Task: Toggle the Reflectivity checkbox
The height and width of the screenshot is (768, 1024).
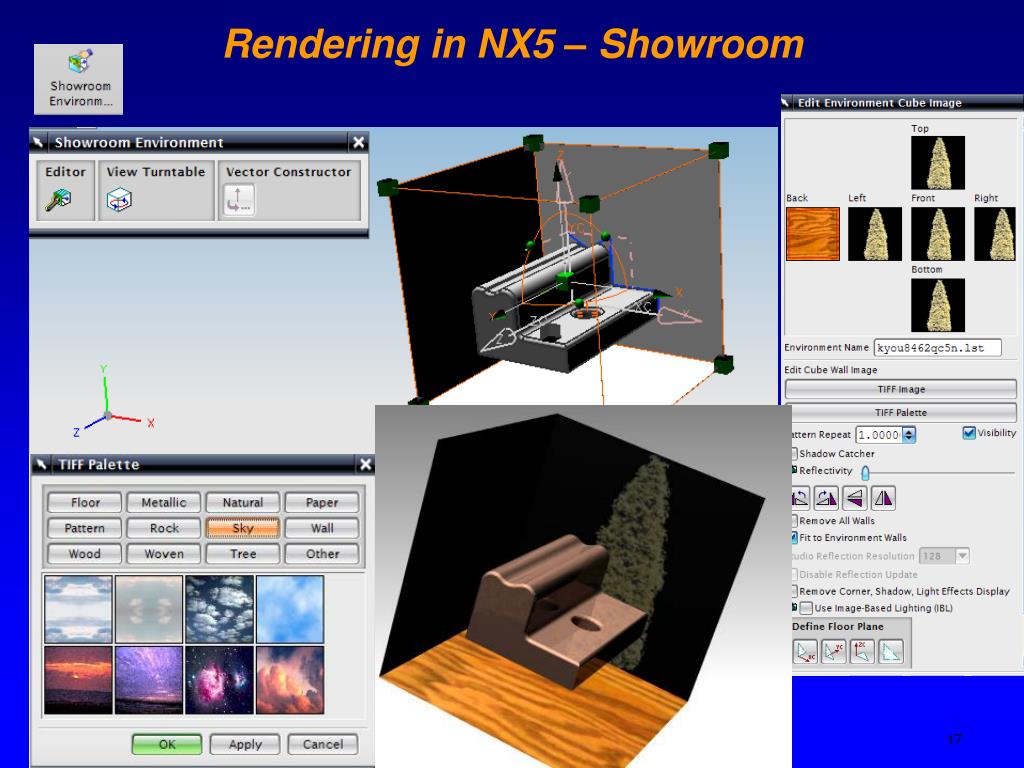Action: coord(794,470)
